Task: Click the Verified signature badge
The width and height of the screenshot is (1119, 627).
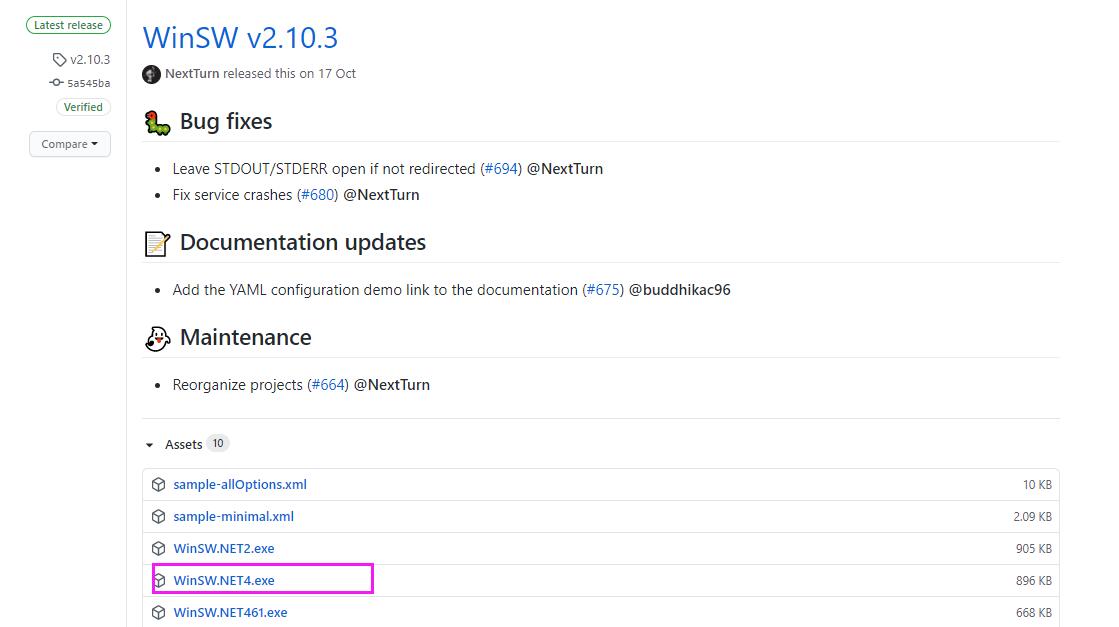Action: click(83, 107)
